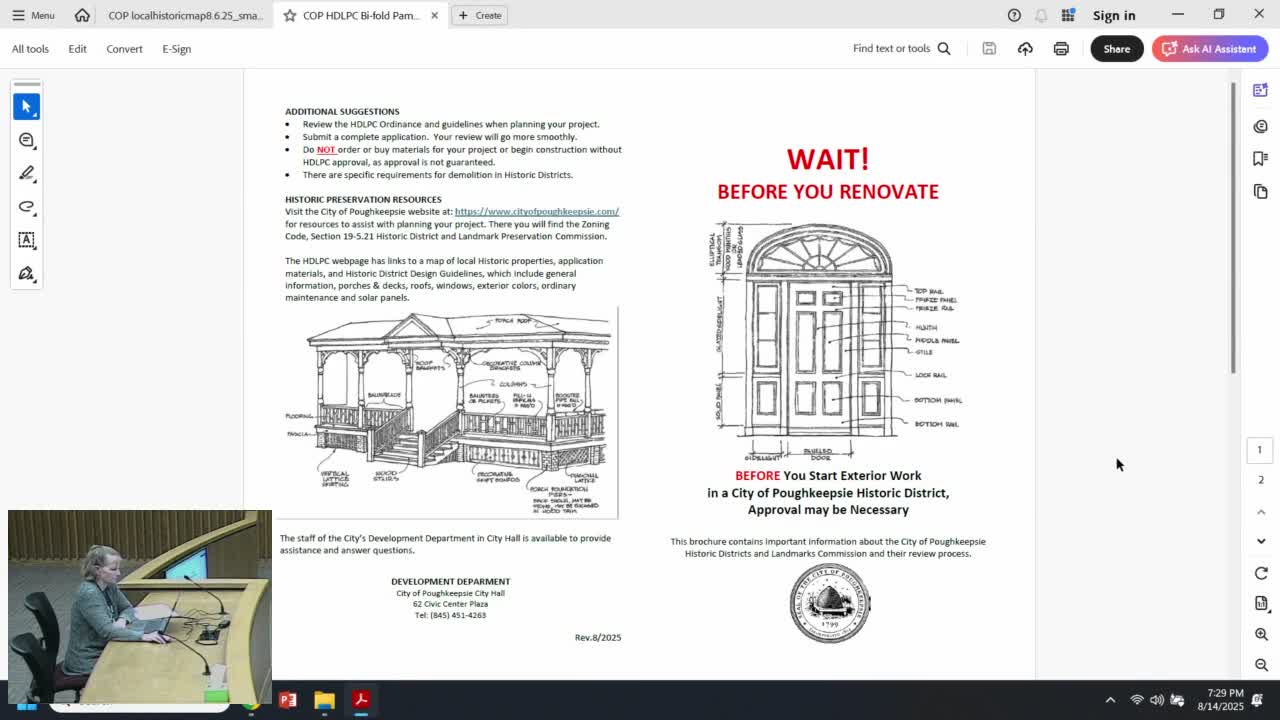Viewport: 1280px width, 720px height.
Task: Rotate the current page
Action: pos(1261,572)
